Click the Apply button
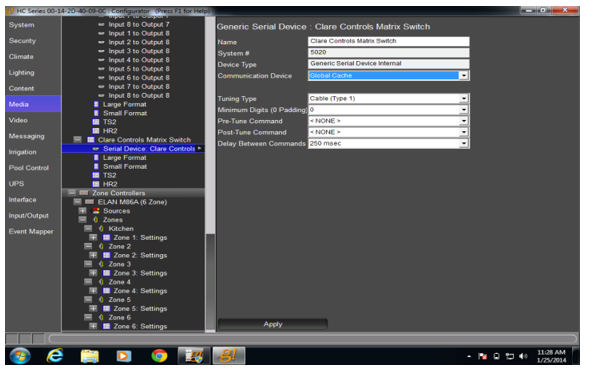589x371 pixels. coord(273,324)
